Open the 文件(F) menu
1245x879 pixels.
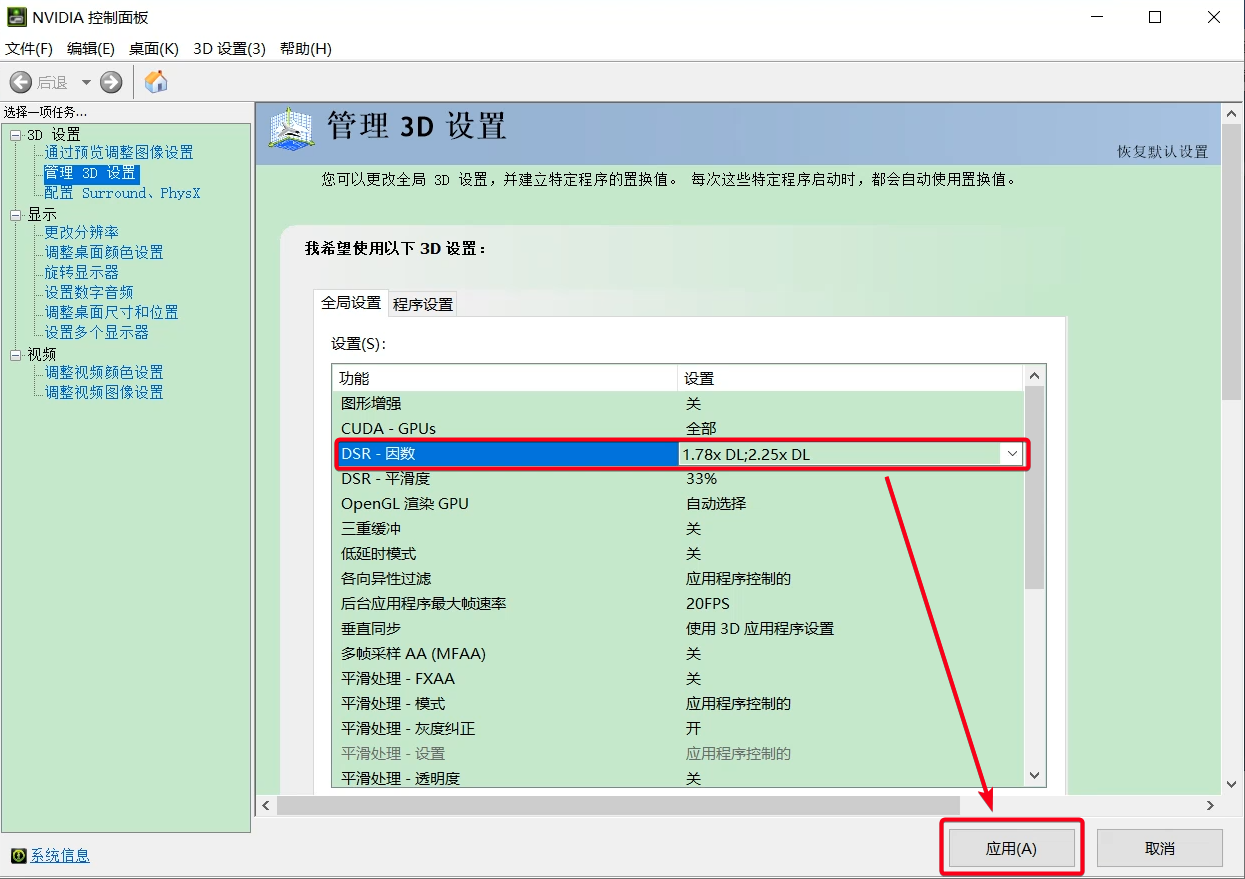pos(29,49)
